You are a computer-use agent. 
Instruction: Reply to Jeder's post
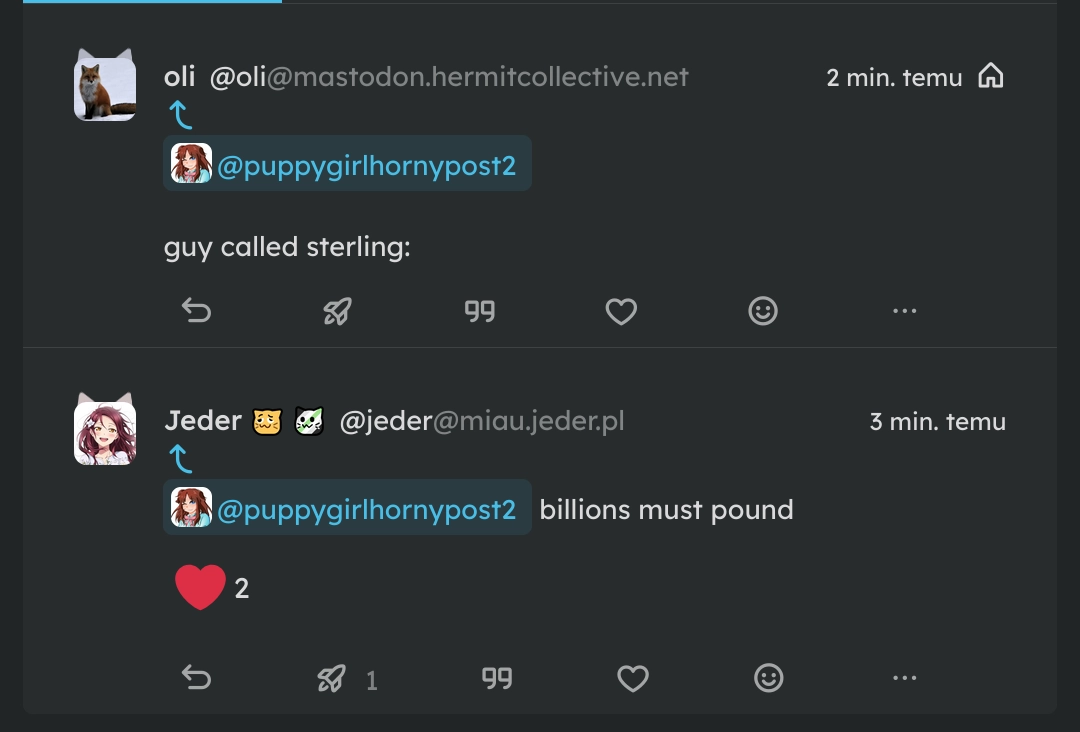pyautogui.click(x=196, y=678)
